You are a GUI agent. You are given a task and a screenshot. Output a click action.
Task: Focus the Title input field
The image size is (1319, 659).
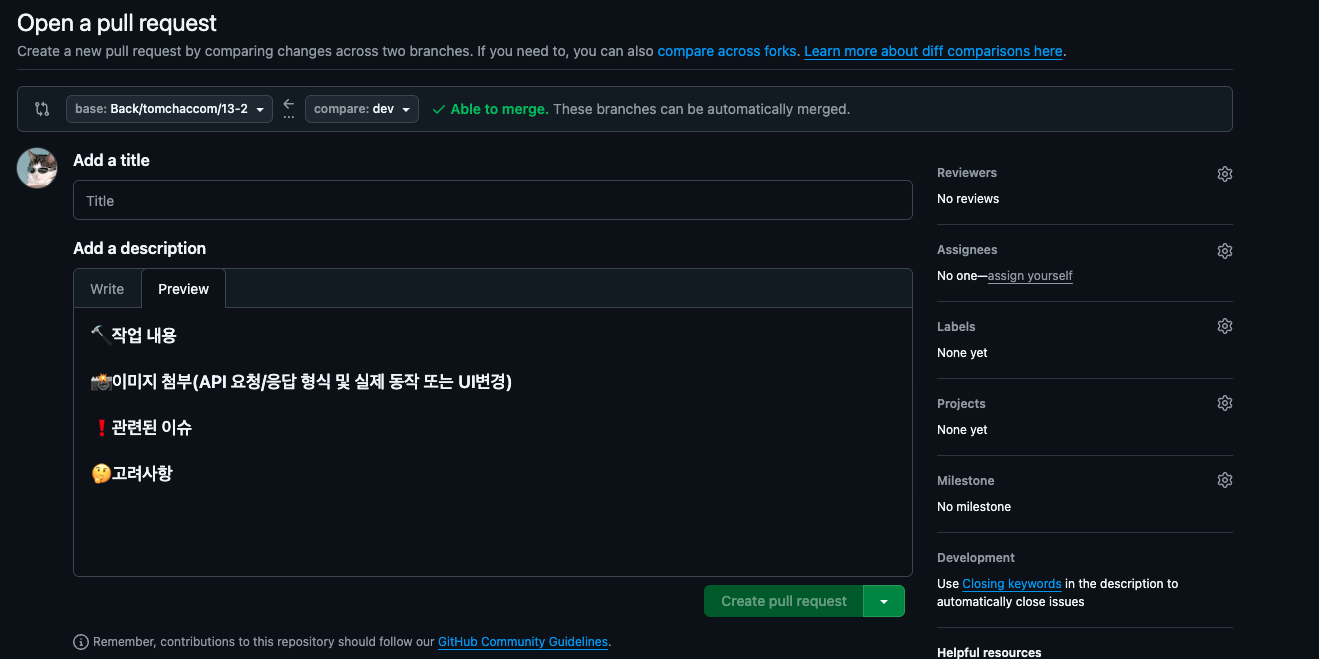[493, 200]
